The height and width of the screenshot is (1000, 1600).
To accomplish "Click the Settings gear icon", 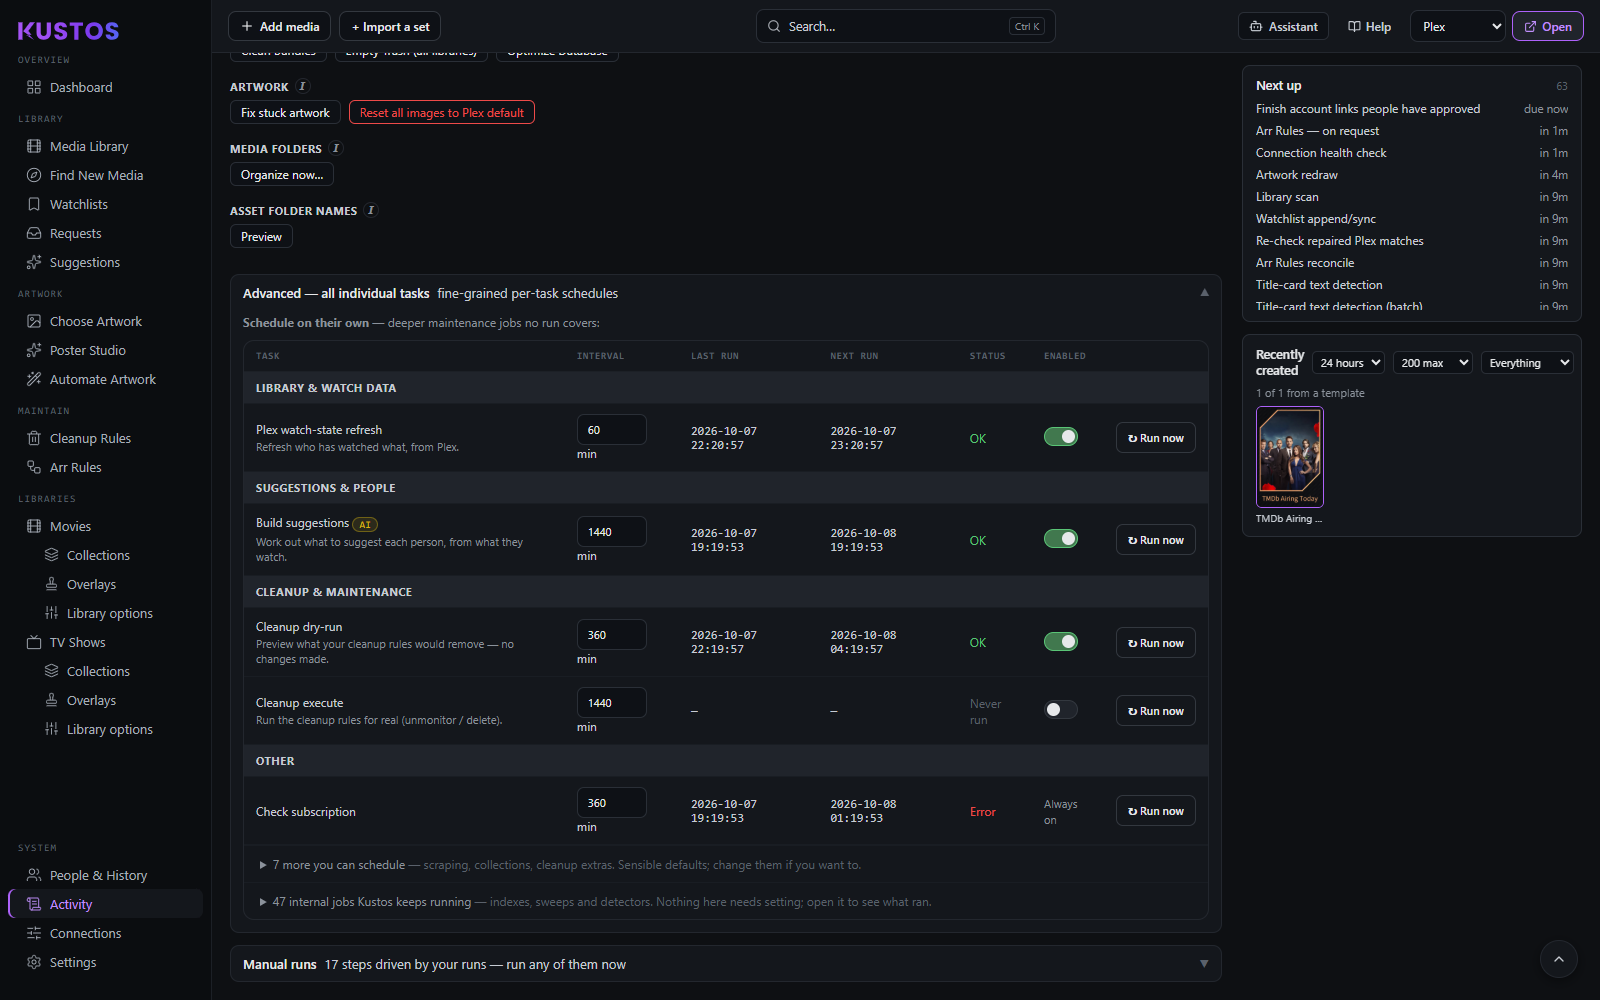I will pyautogui.click(x=34, y=962).
